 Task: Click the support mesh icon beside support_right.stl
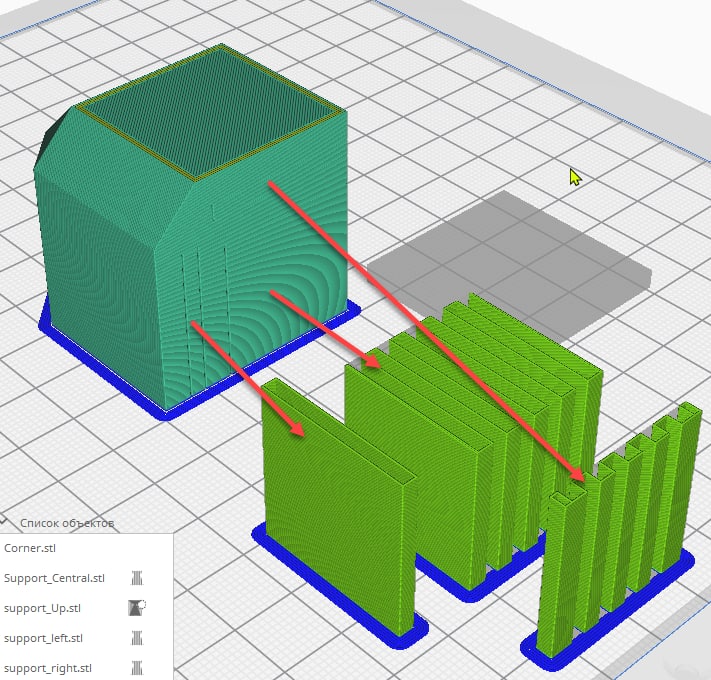click(136, 668)
